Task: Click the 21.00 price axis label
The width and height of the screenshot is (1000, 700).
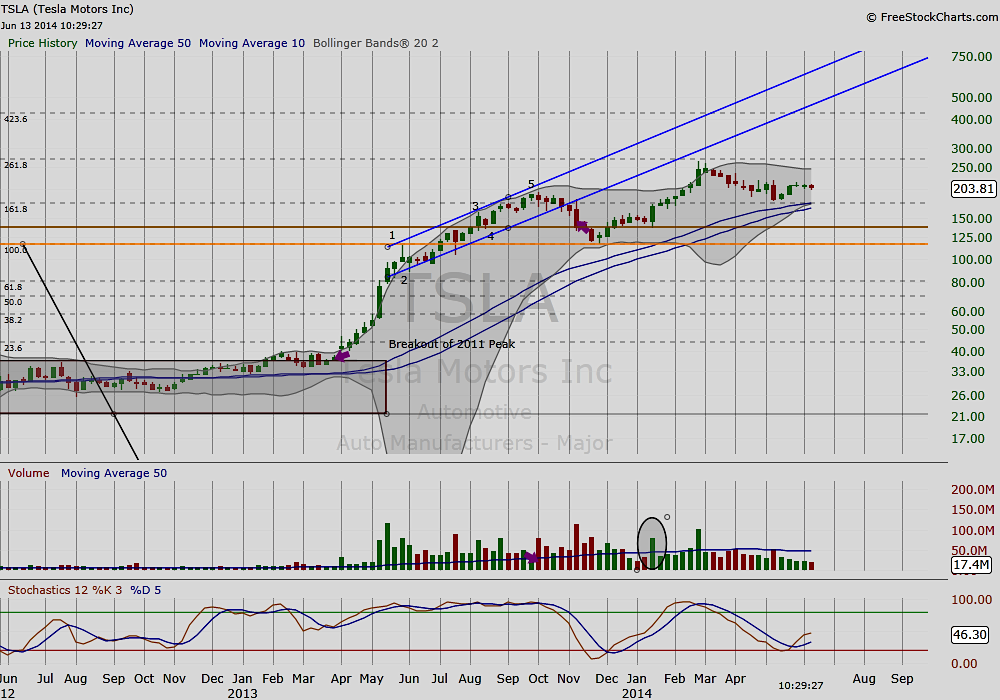Action: tap(968, 417)
